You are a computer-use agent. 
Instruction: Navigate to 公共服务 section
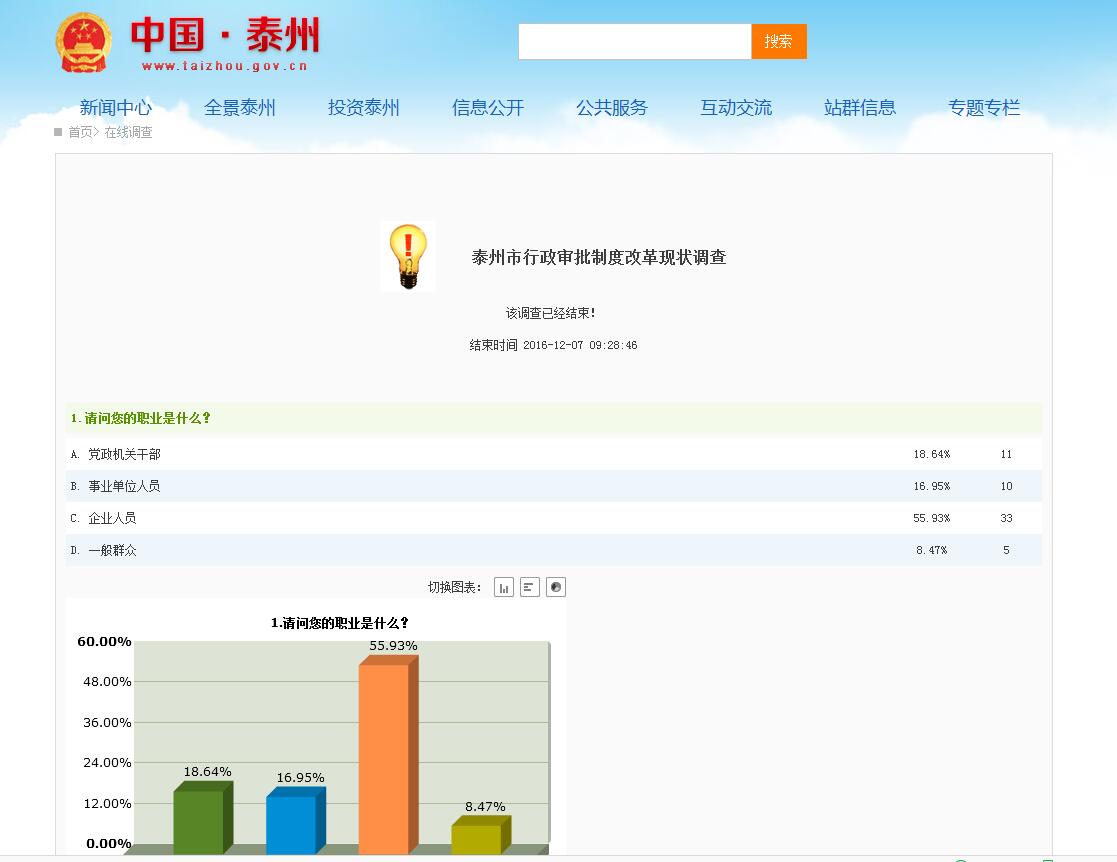point(612,108)
